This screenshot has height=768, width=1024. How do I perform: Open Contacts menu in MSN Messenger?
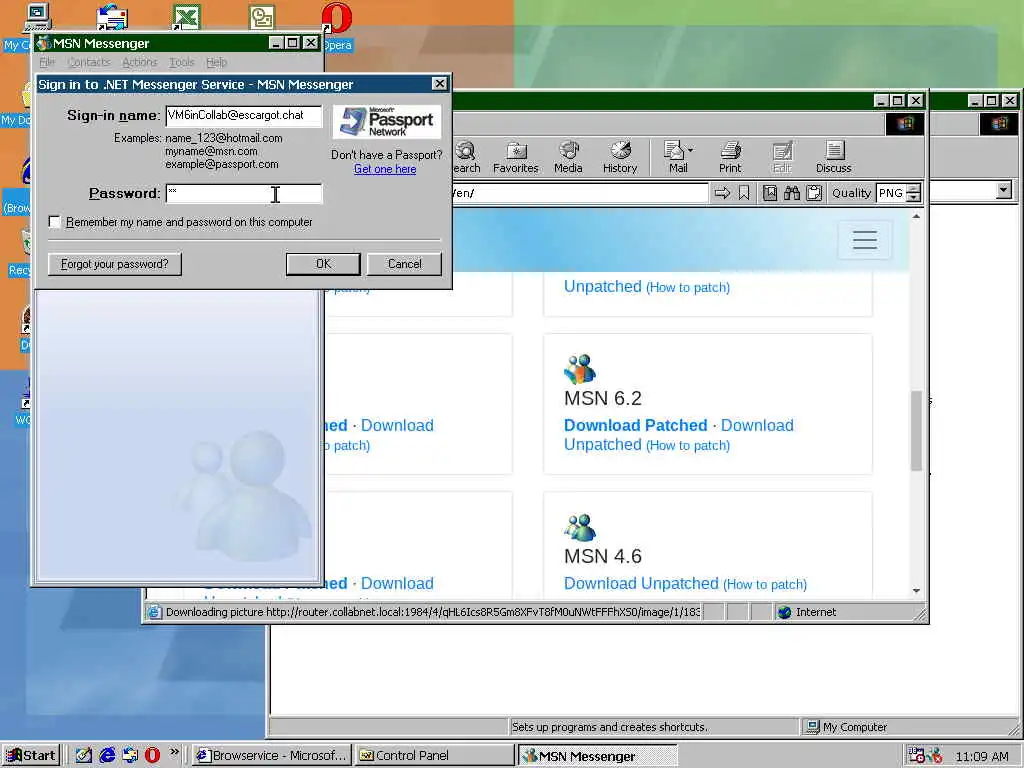tap(89, 62)
